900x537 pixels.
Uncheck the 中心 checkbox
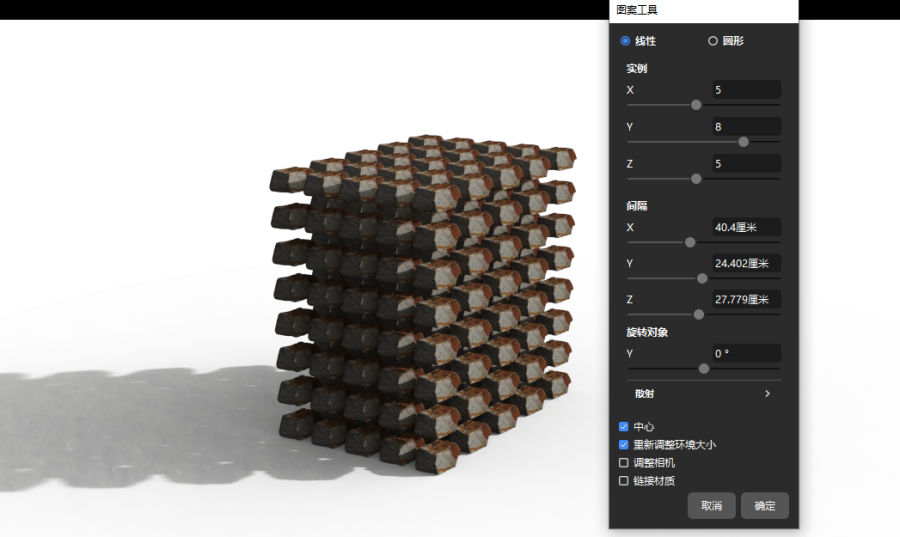pos(624,426)
